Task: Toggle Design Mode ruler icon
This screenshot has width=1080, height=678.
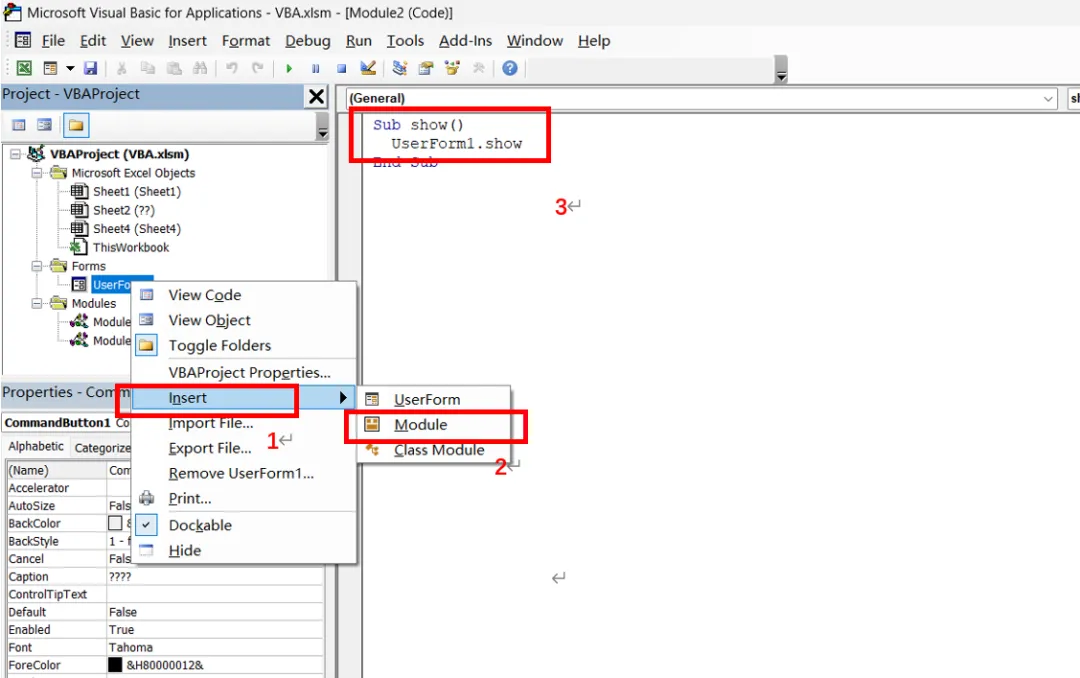Action: (x=368, y=68)
